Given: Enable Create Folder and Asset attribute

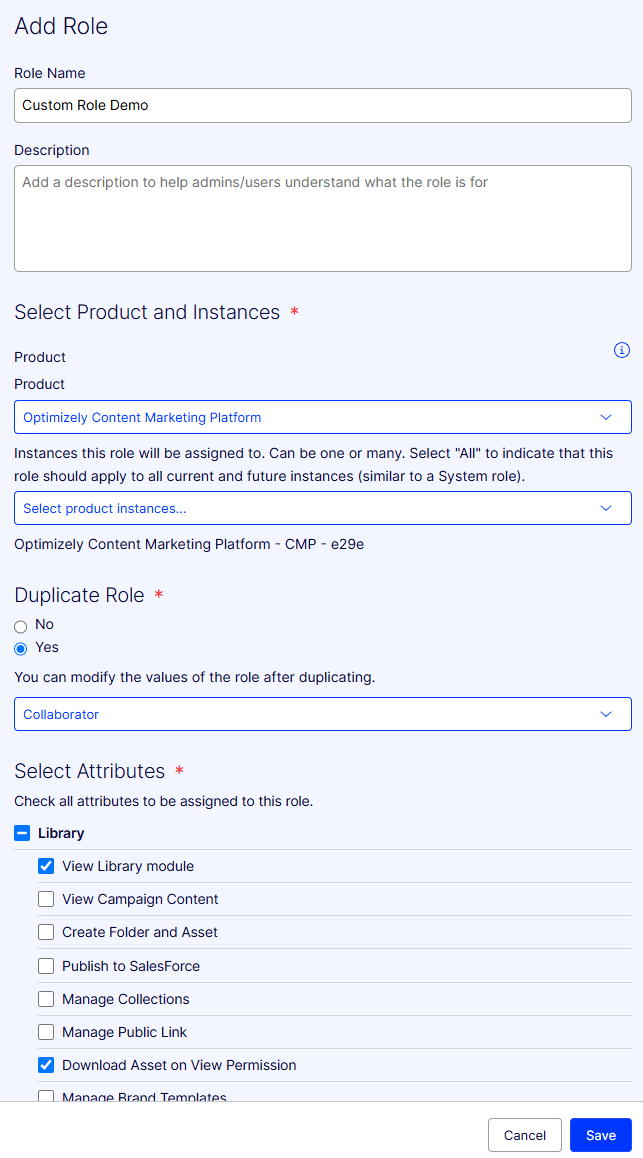Looking at the screenshot, I should [x=45, y=932].
